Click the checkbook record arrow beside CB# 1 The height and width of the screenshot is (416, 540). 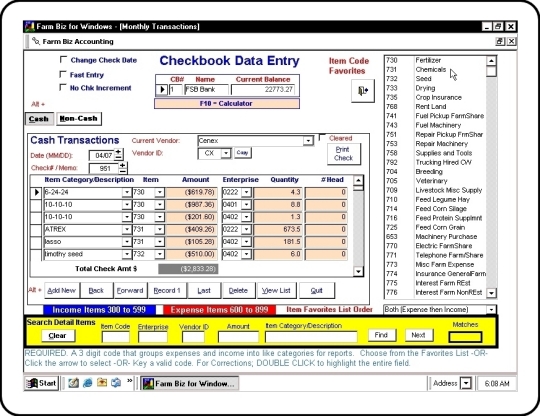pyautogui.click(x=162, y=90)
